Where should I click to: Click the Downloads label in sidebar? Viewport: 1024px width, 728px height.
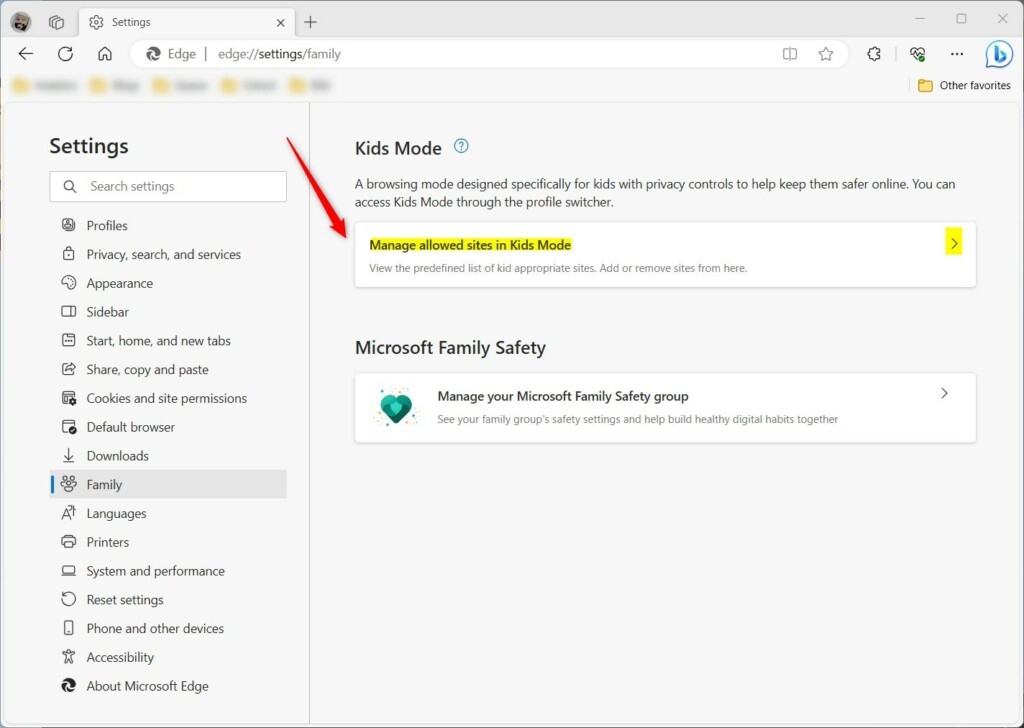[x=118, y=456]
